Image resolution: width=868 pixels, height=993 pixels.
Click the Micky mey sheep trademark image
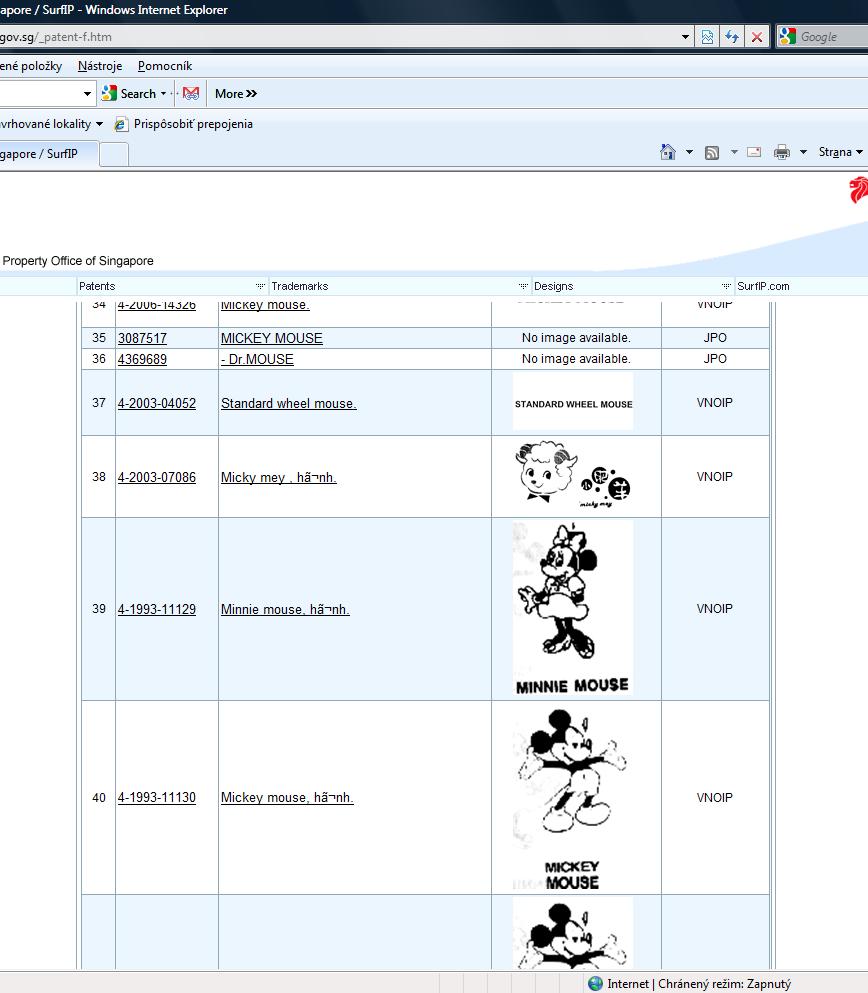(573, 476)
